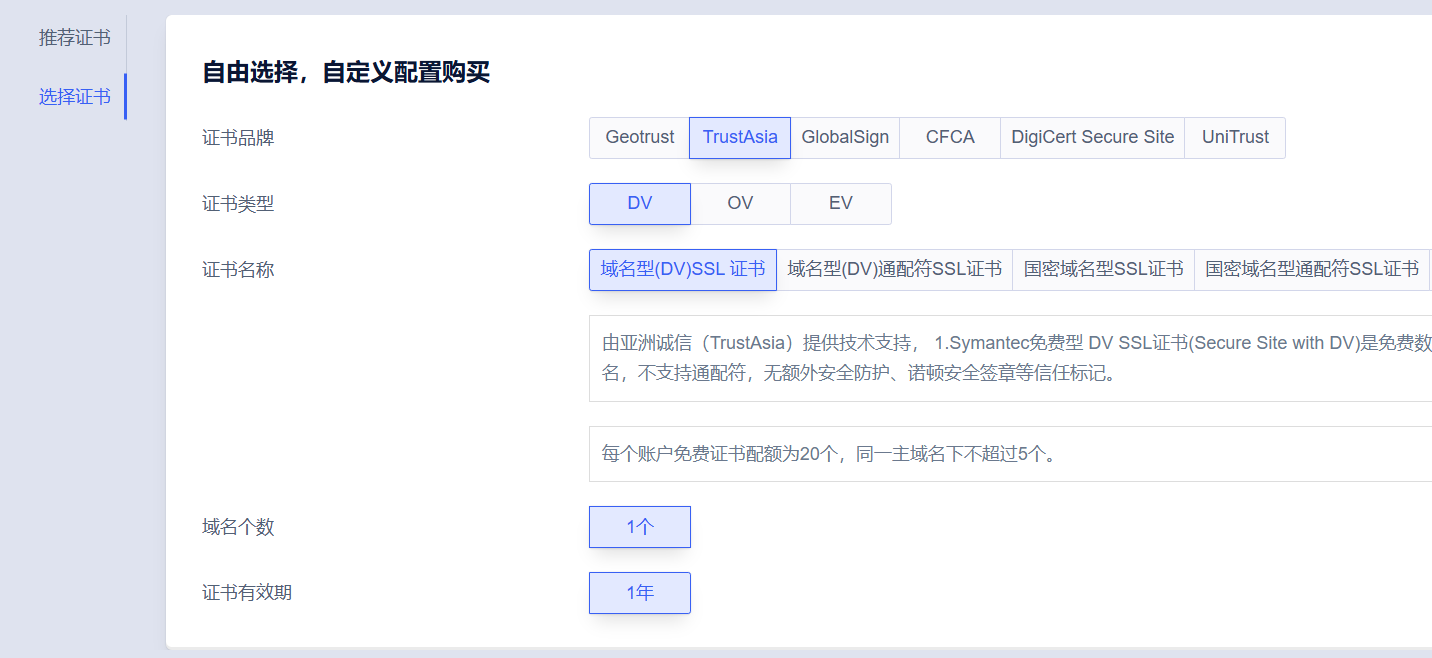Viewport: 1432px width, 658px height.
Task: Click the 证书类型 label
Action: (238, 204)
